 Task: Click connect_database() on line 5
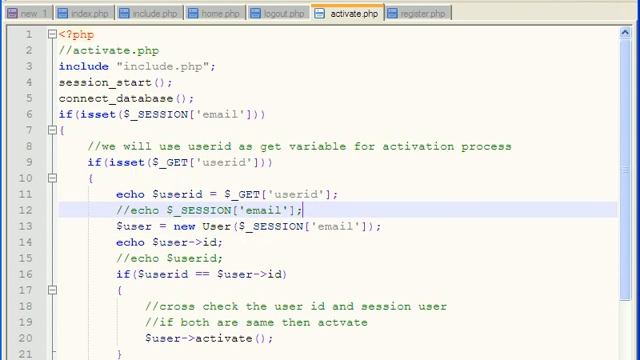123,99
